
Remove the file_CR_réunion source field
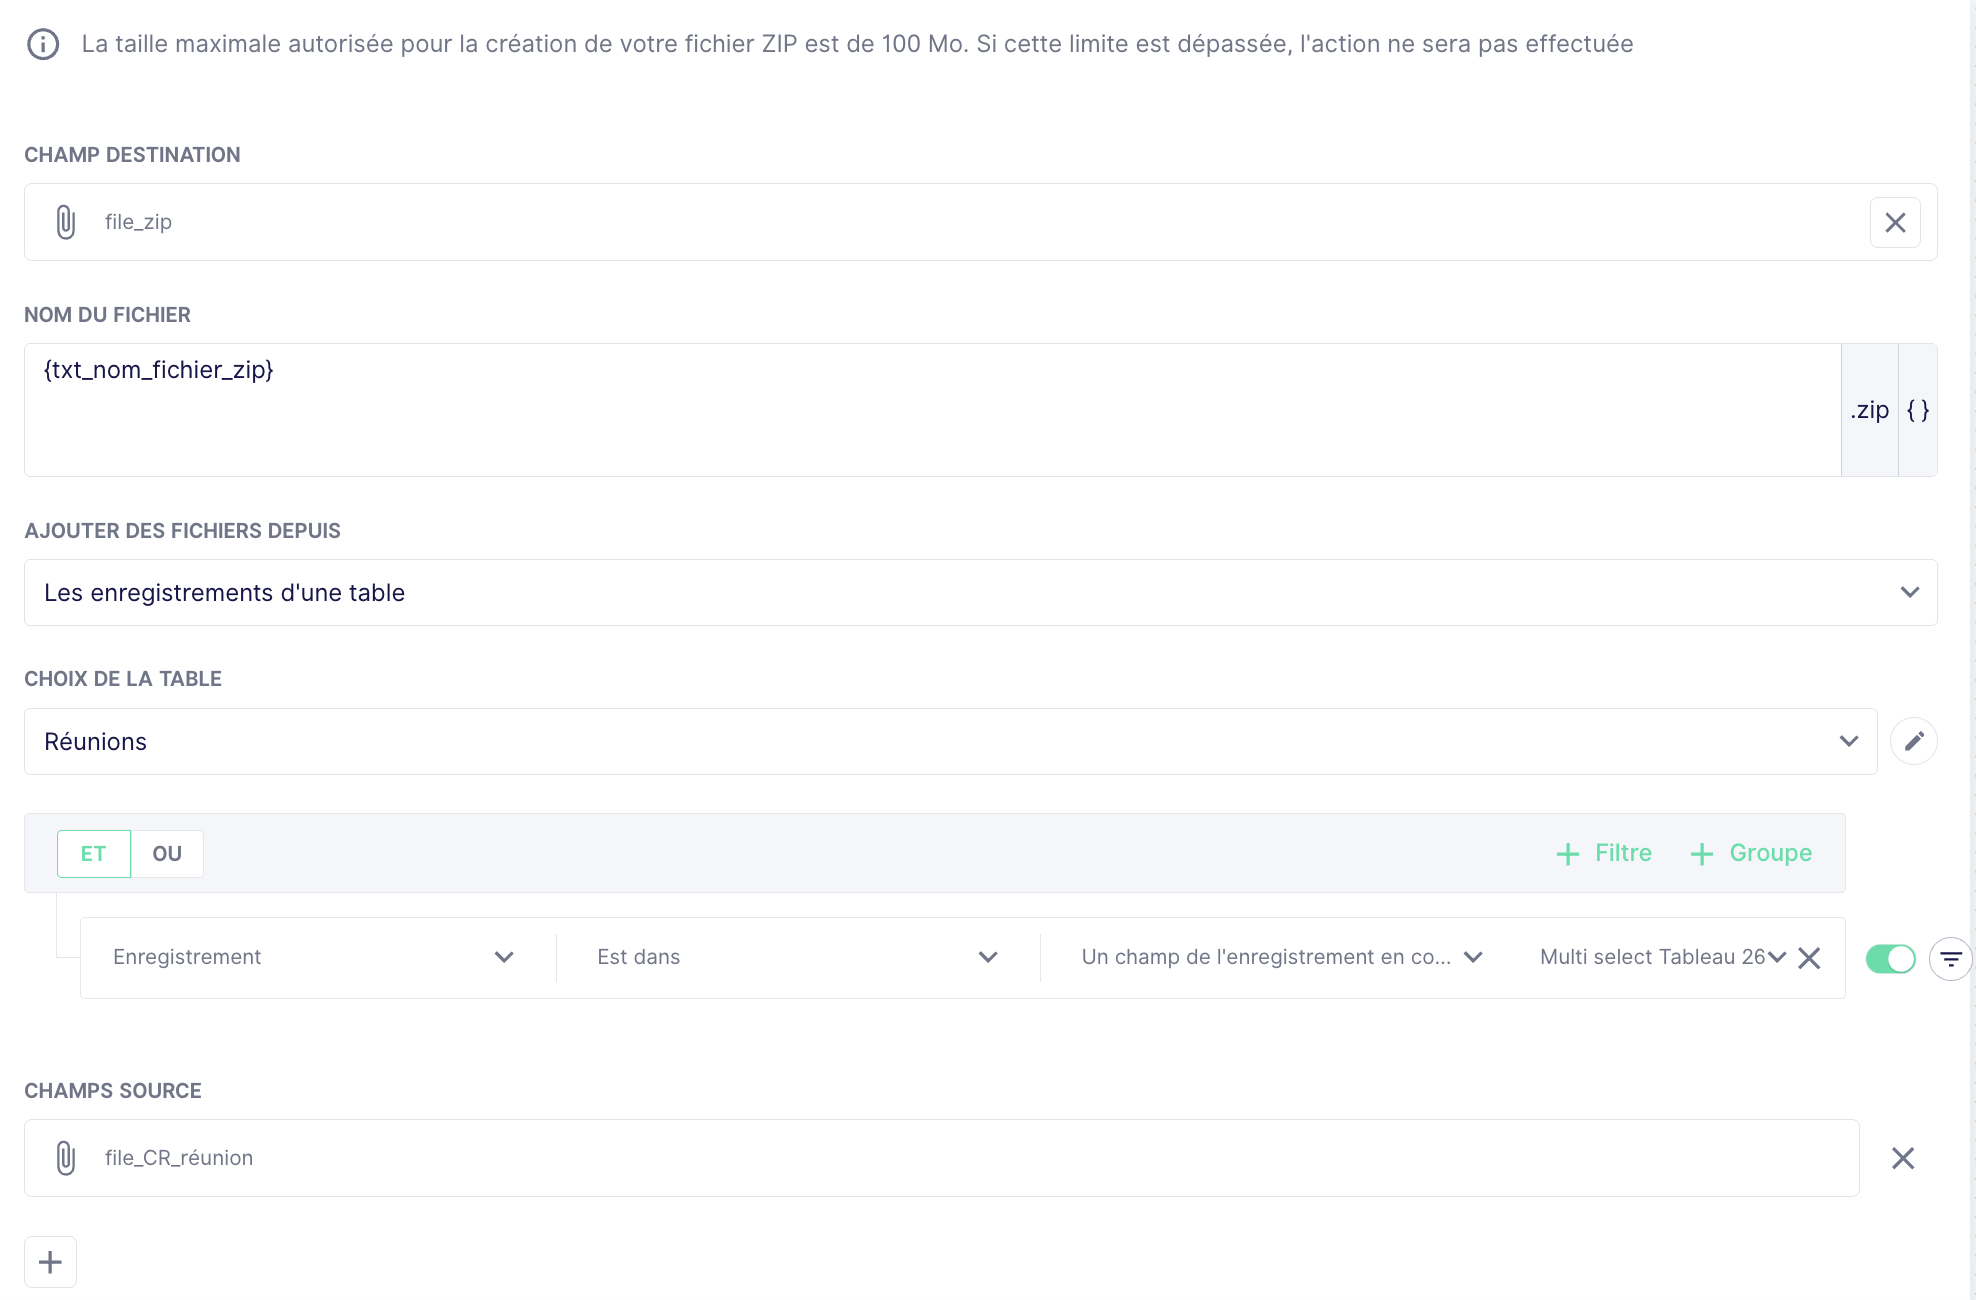[1902, 1158]
